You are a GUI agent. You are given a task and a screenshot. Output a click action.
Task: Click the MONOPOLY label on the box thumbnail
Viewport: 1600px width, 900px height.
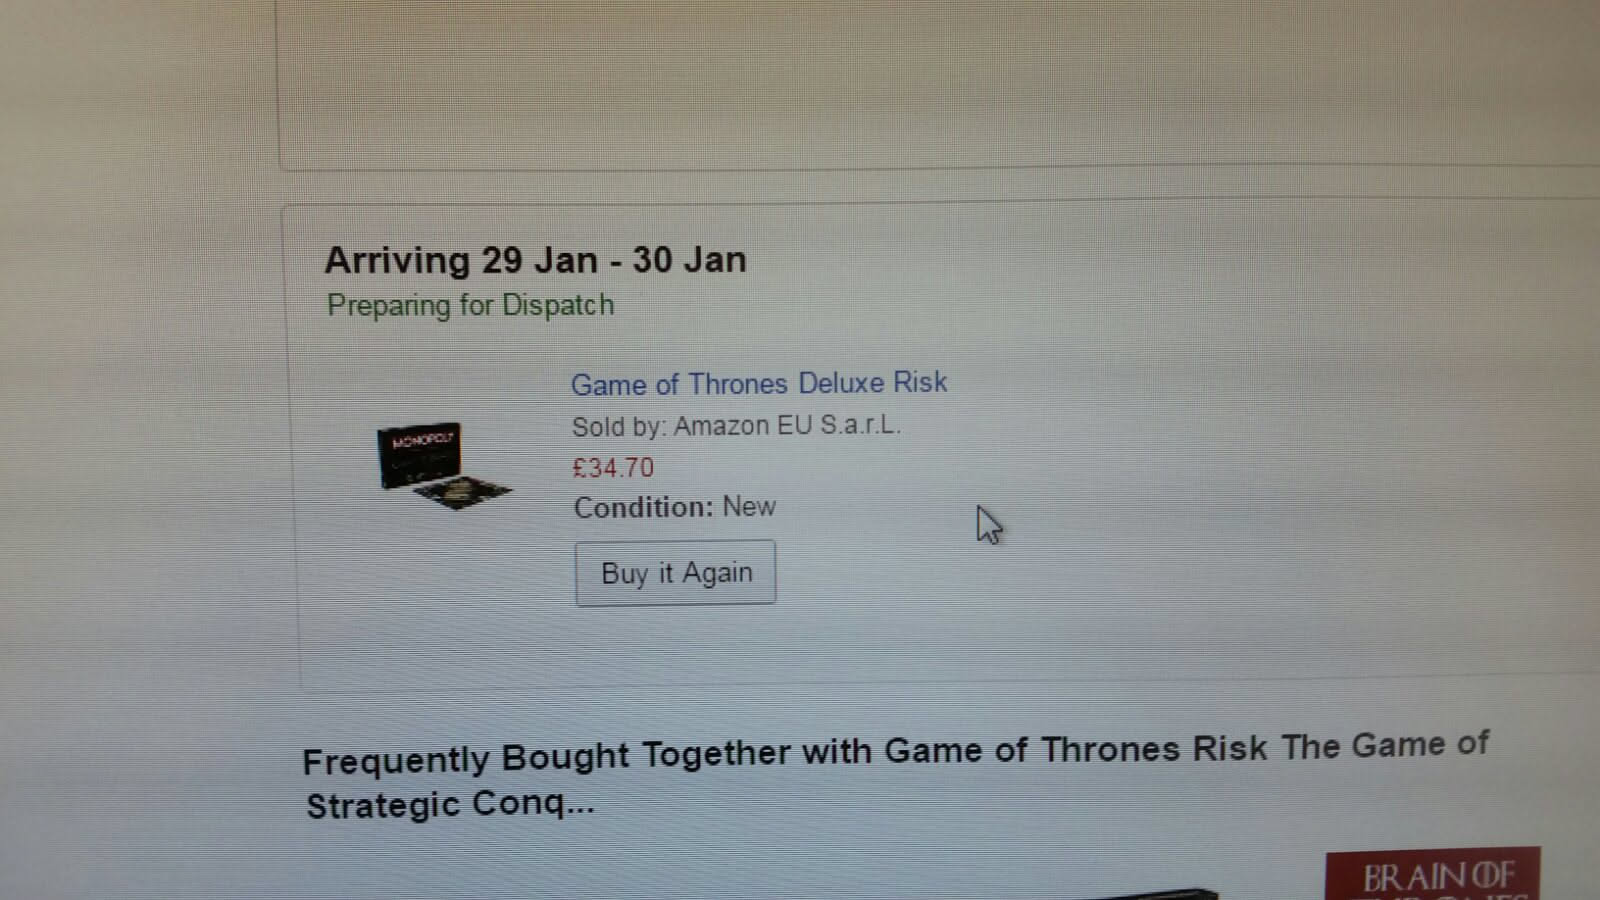422,440
